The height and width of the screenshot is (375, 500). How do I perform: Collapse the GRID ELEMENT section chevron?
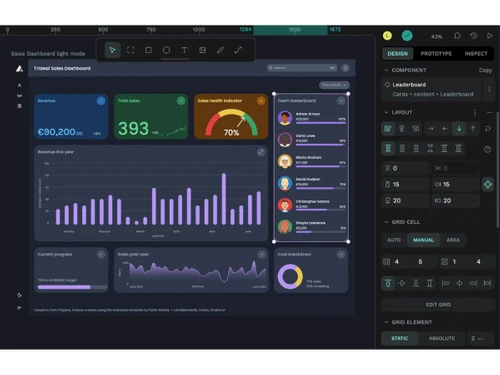[x=386, y=322]
